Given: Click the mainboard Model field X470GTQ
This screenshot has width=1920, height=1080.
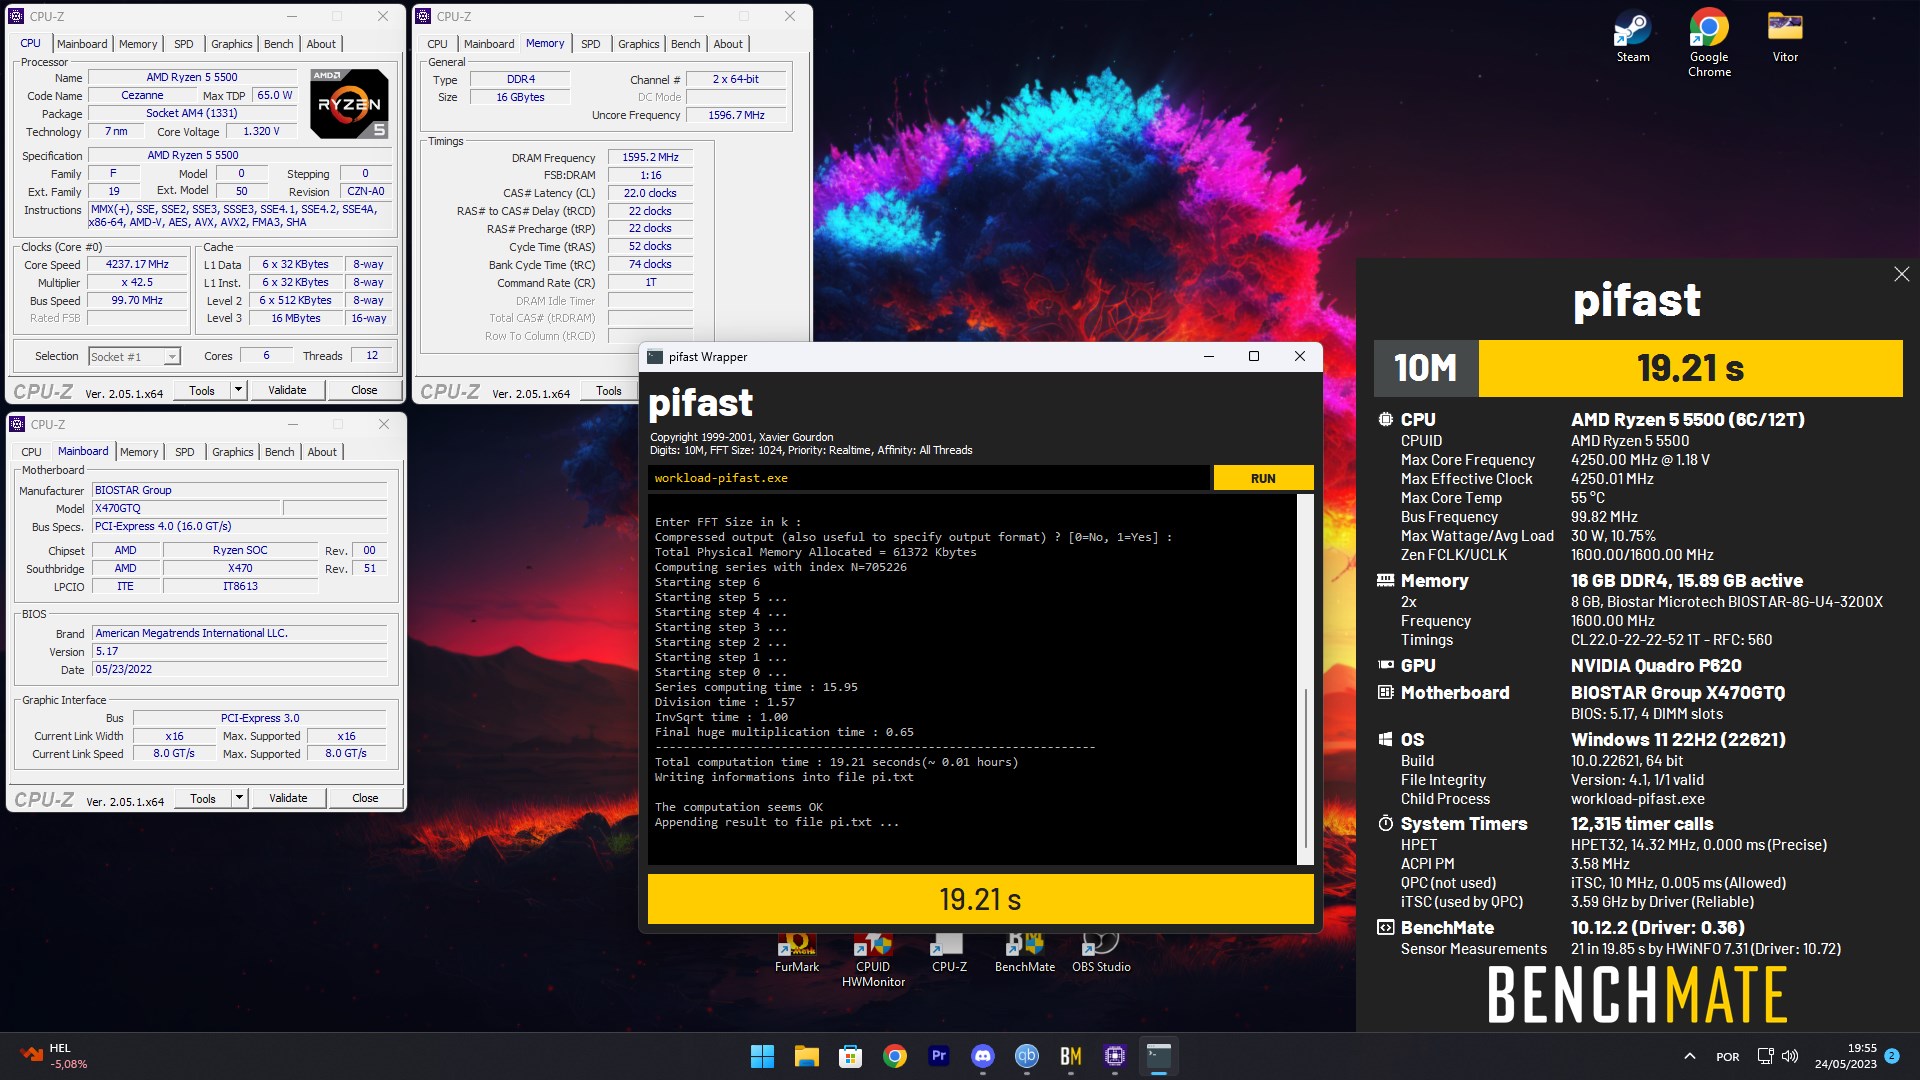Looking at the screenshot, I should tap(187, 508).
